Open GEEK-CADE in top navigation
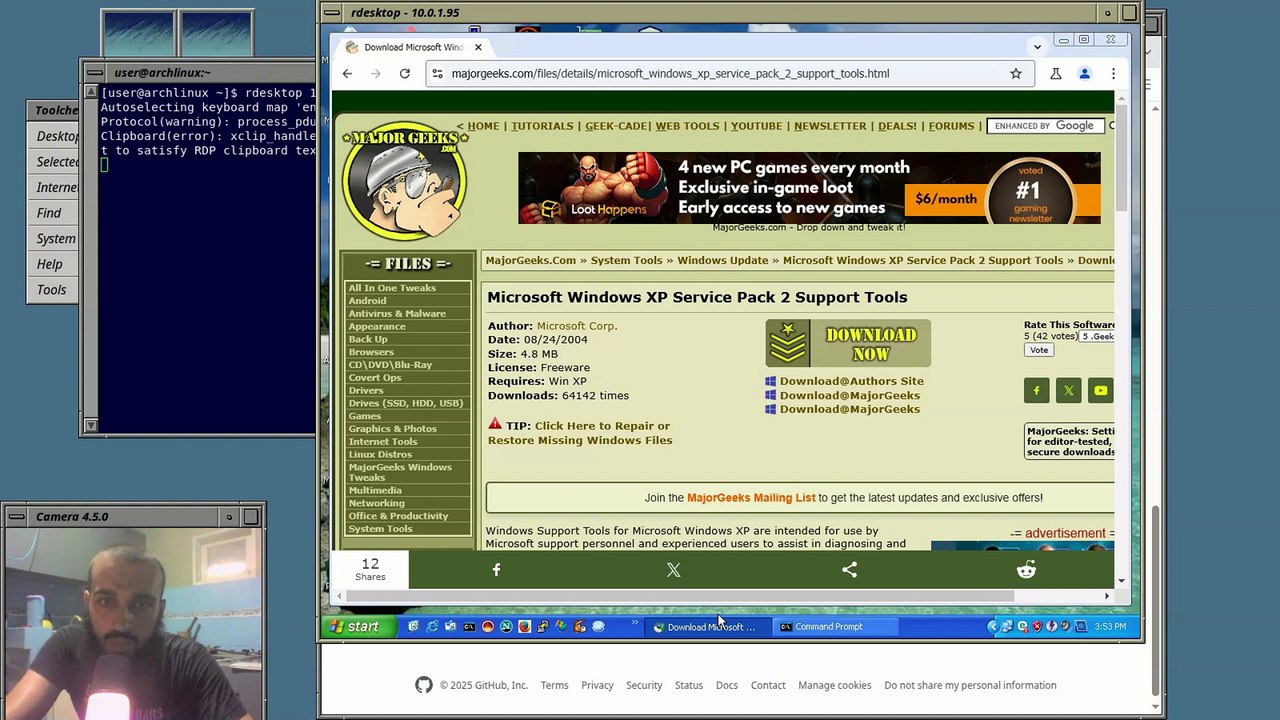 click(616, 126)
